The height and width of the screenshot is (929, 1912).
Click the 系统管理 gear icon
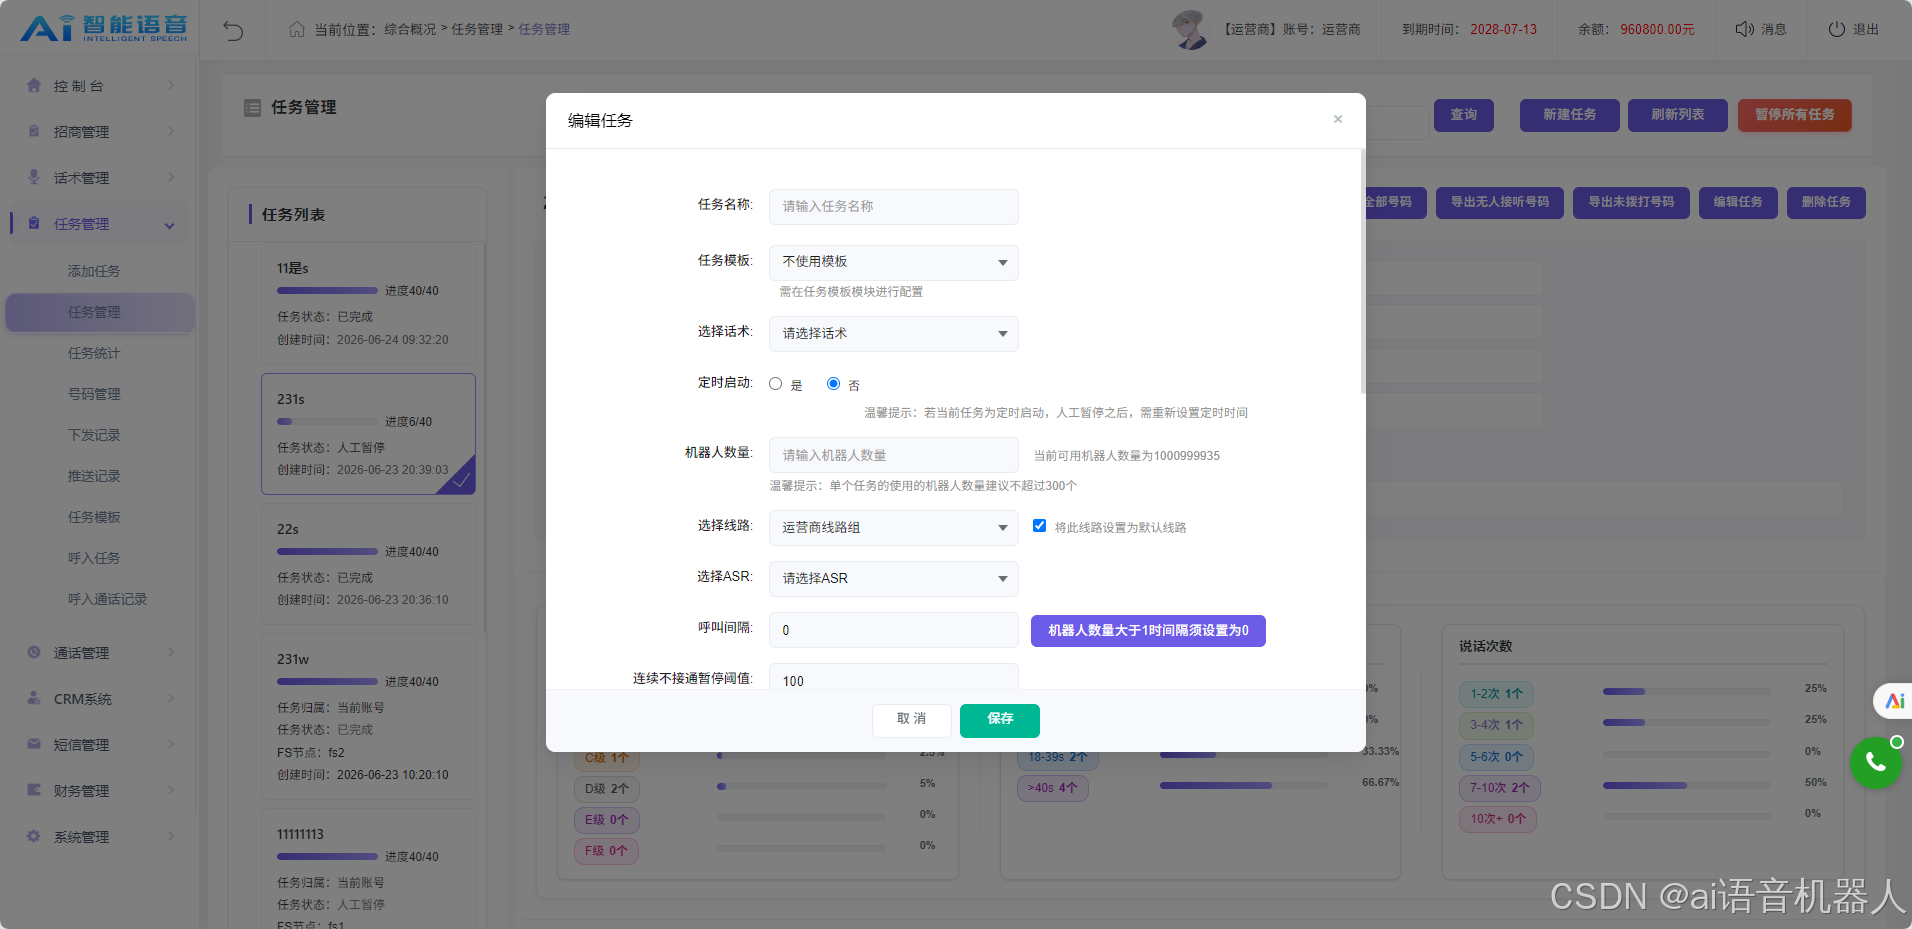(x=34, y=836)
